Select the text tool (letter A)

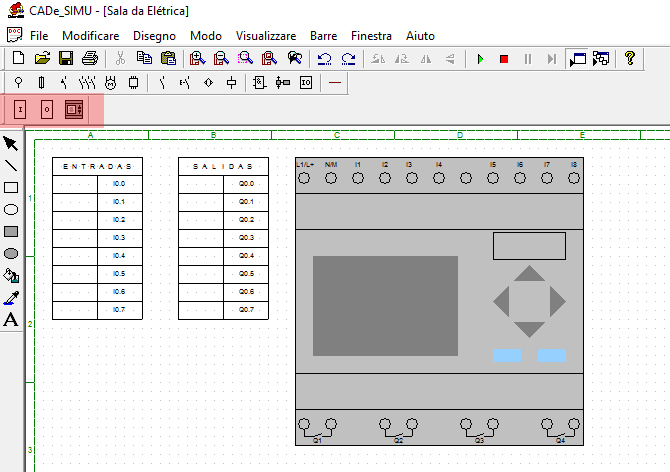(x=11, y=320)
